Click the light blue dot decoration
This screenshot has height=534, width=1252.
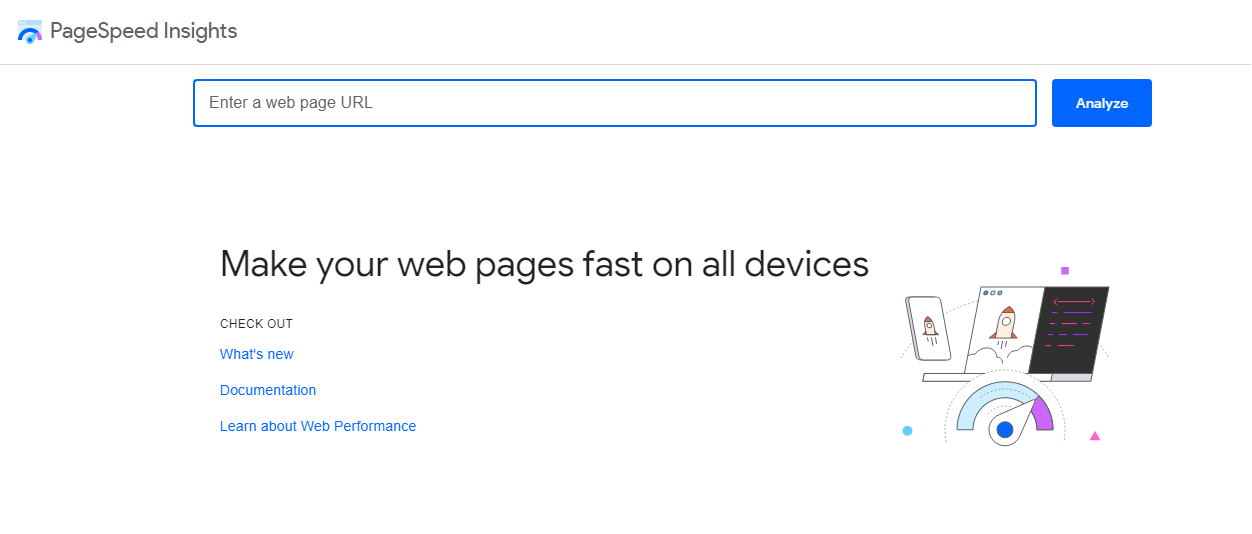point(907,431)
